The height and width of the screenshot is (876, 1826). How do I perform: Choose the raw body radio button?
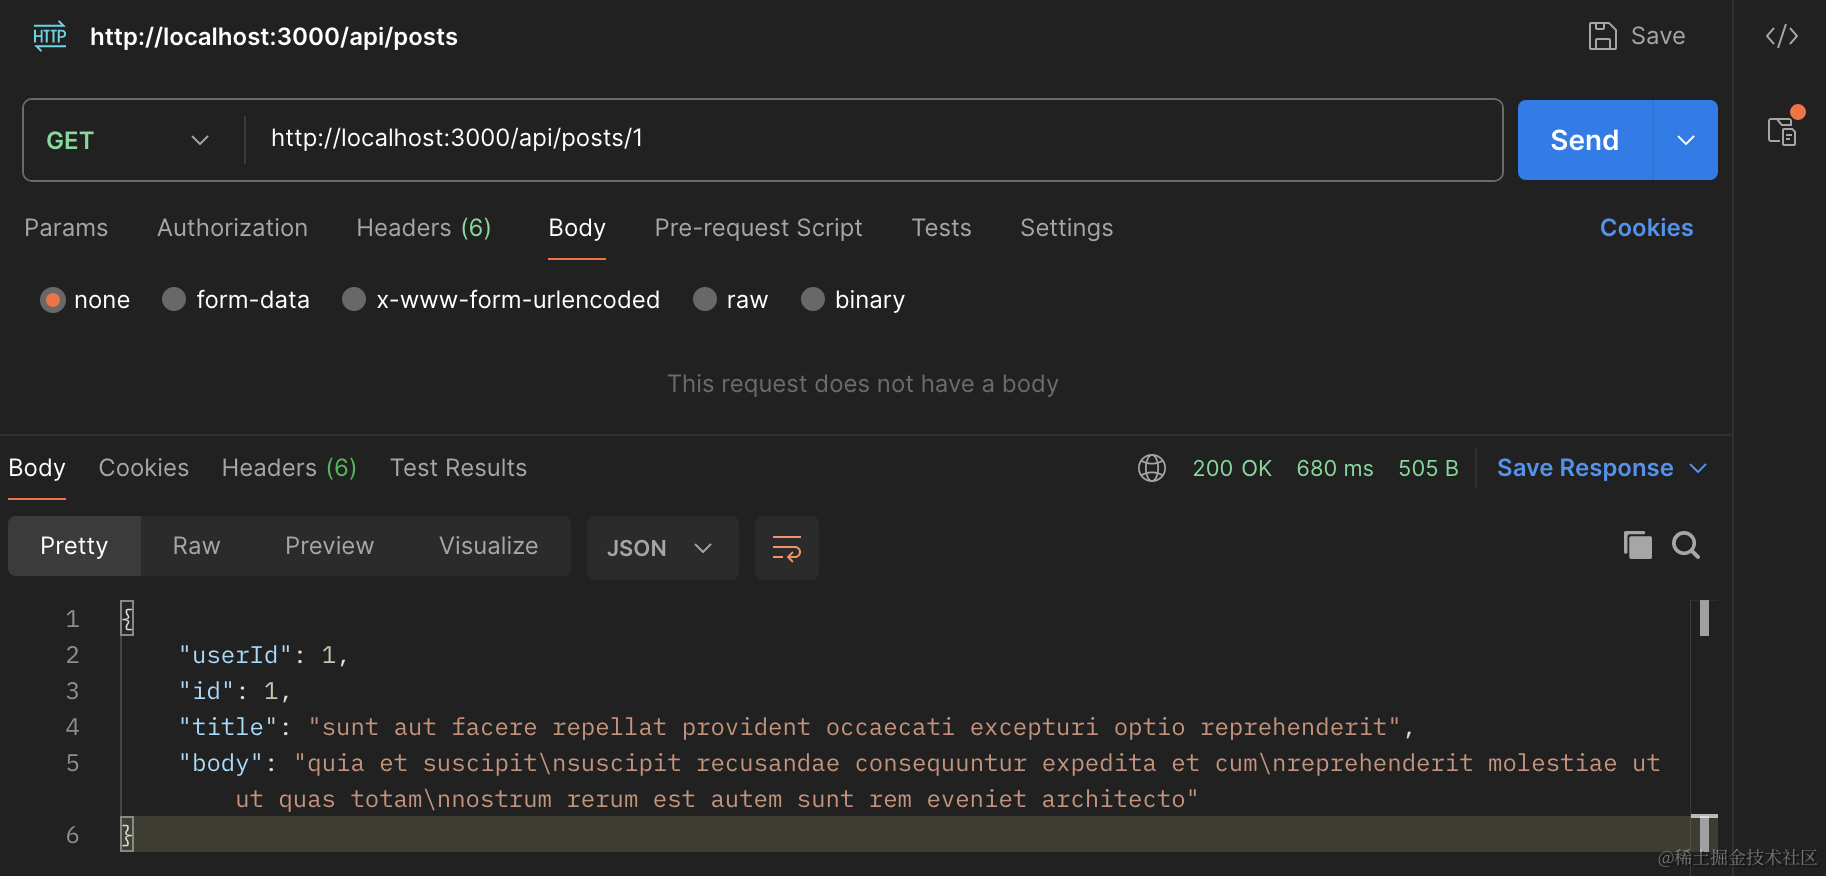[x=705, y=300]
